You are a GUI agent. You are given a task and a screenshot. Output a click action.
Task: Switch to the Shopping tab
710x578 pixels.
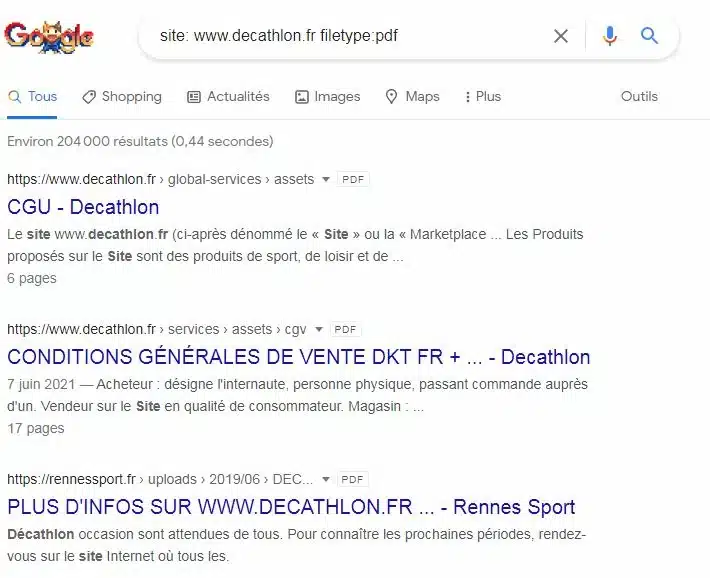(122, 96)
